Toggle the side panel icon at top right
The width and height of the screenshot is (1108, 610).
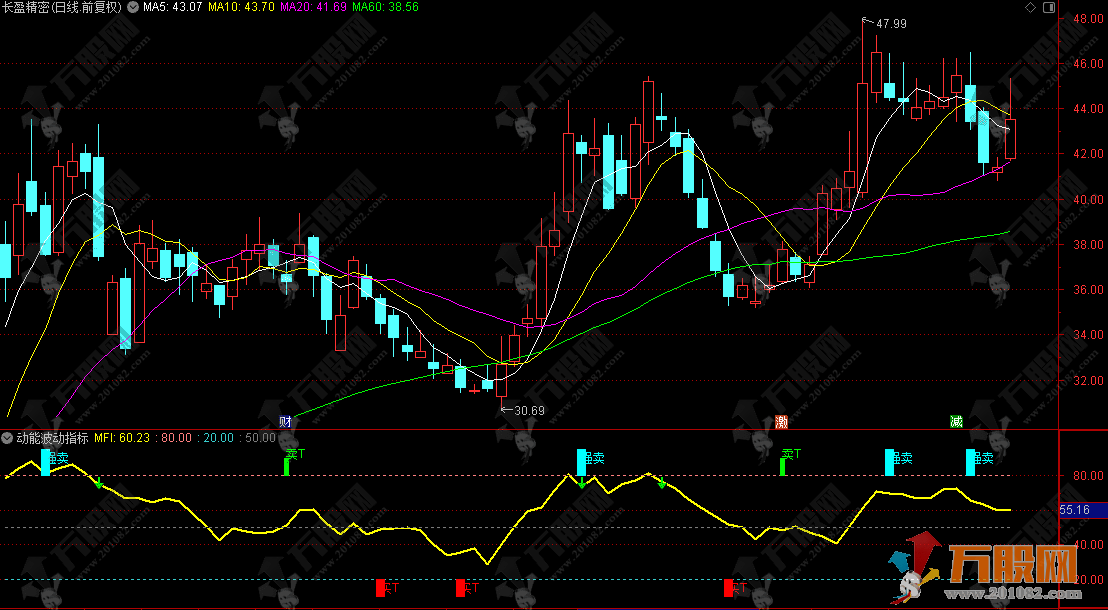[1048, 7]
